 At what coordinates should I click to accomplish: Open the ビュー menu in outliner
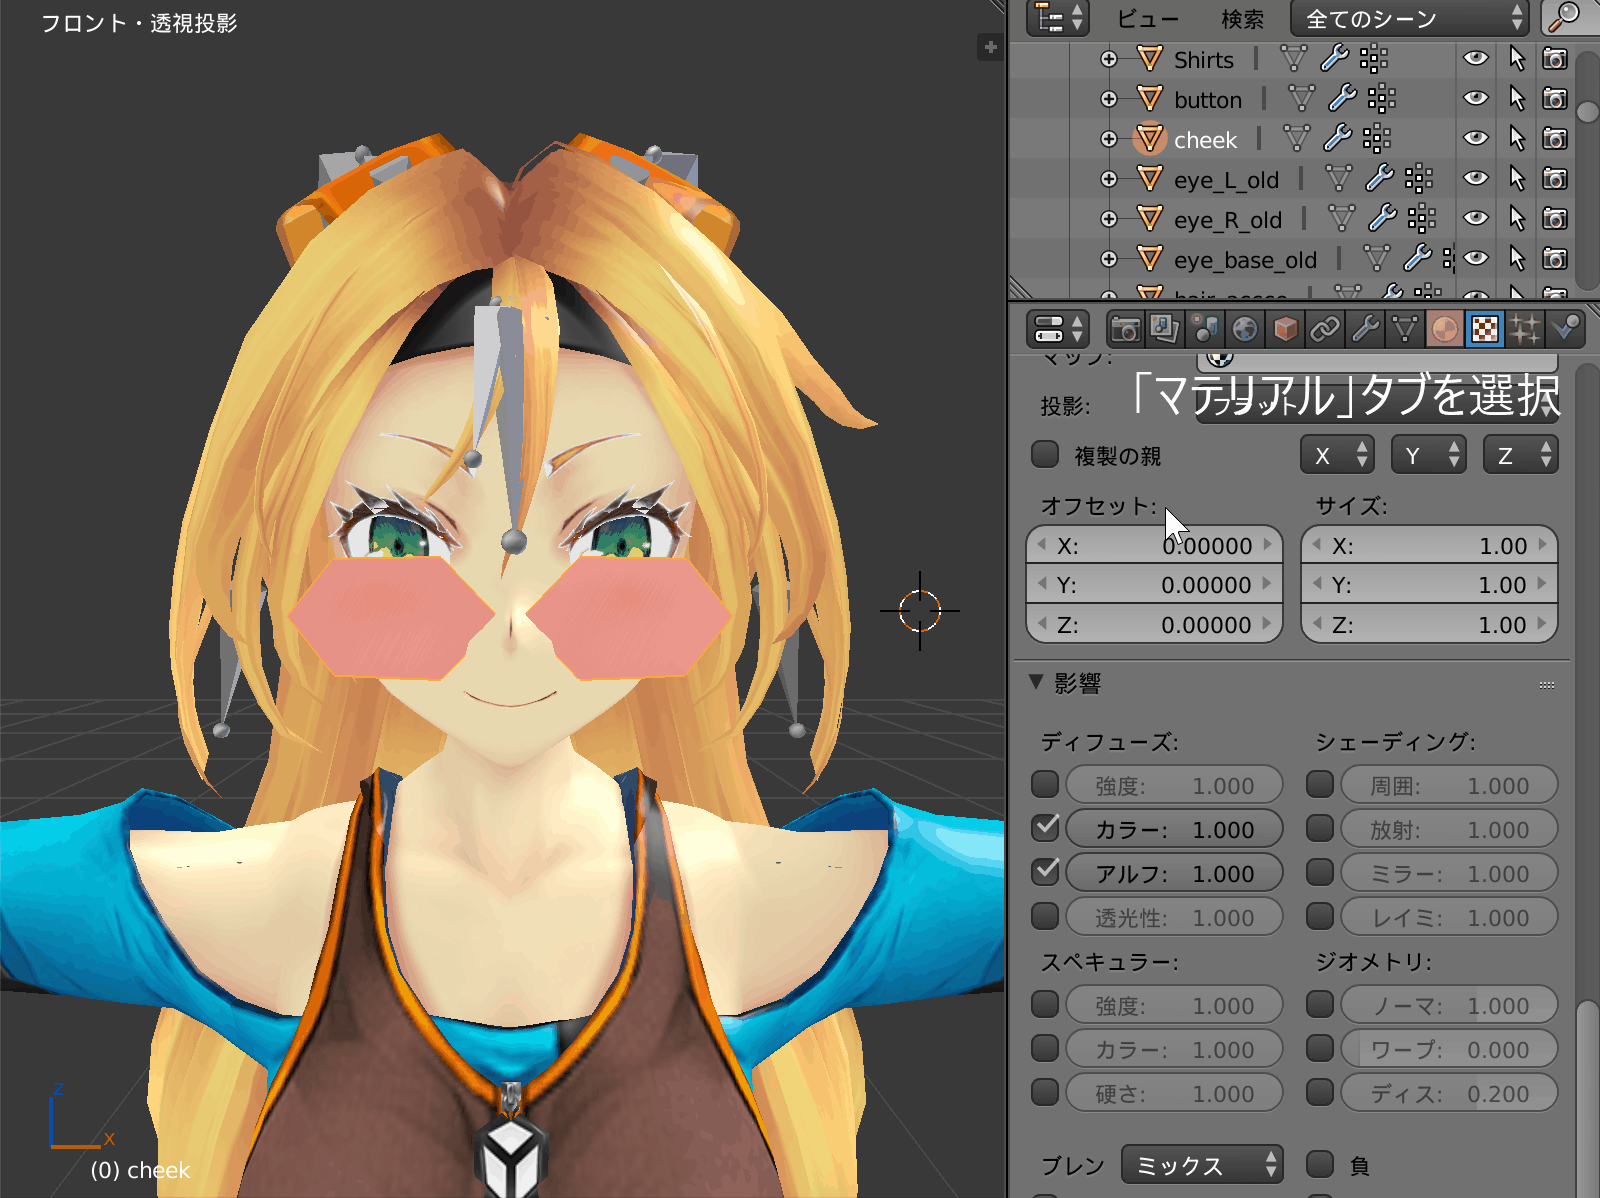coord(1147,19)
